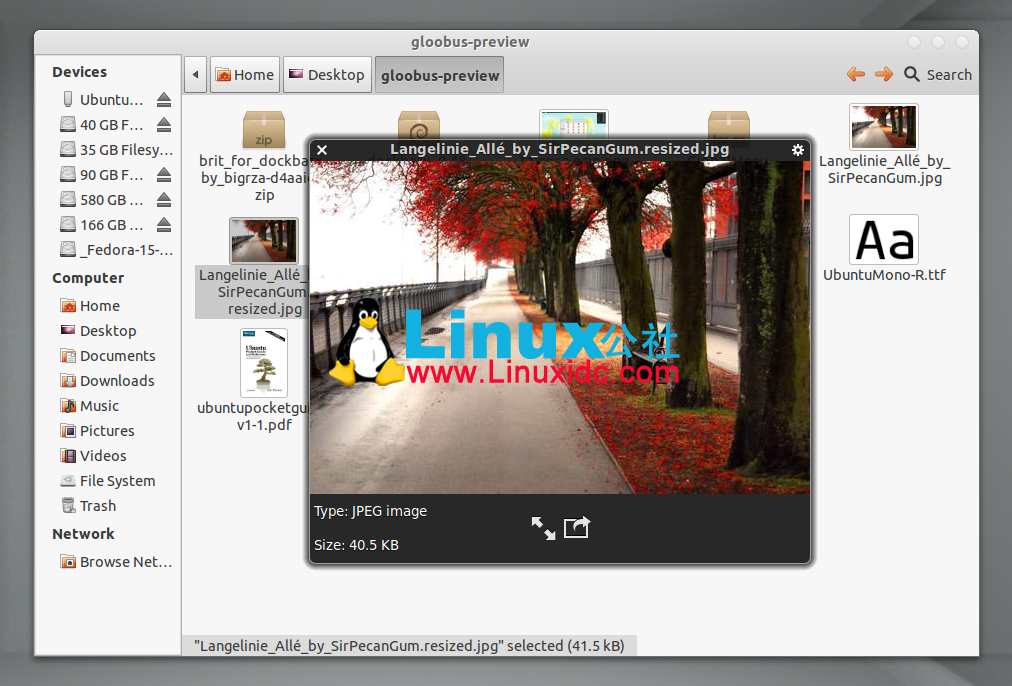Open the preview settings gear
The image size is (1012, 686).
(x=797, y=150)
